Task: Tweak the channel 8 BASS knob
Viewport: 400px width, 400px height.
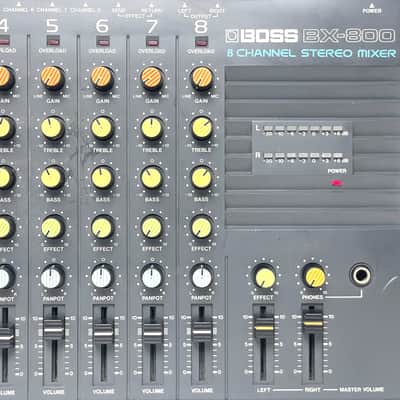Action: coord(202,178)
